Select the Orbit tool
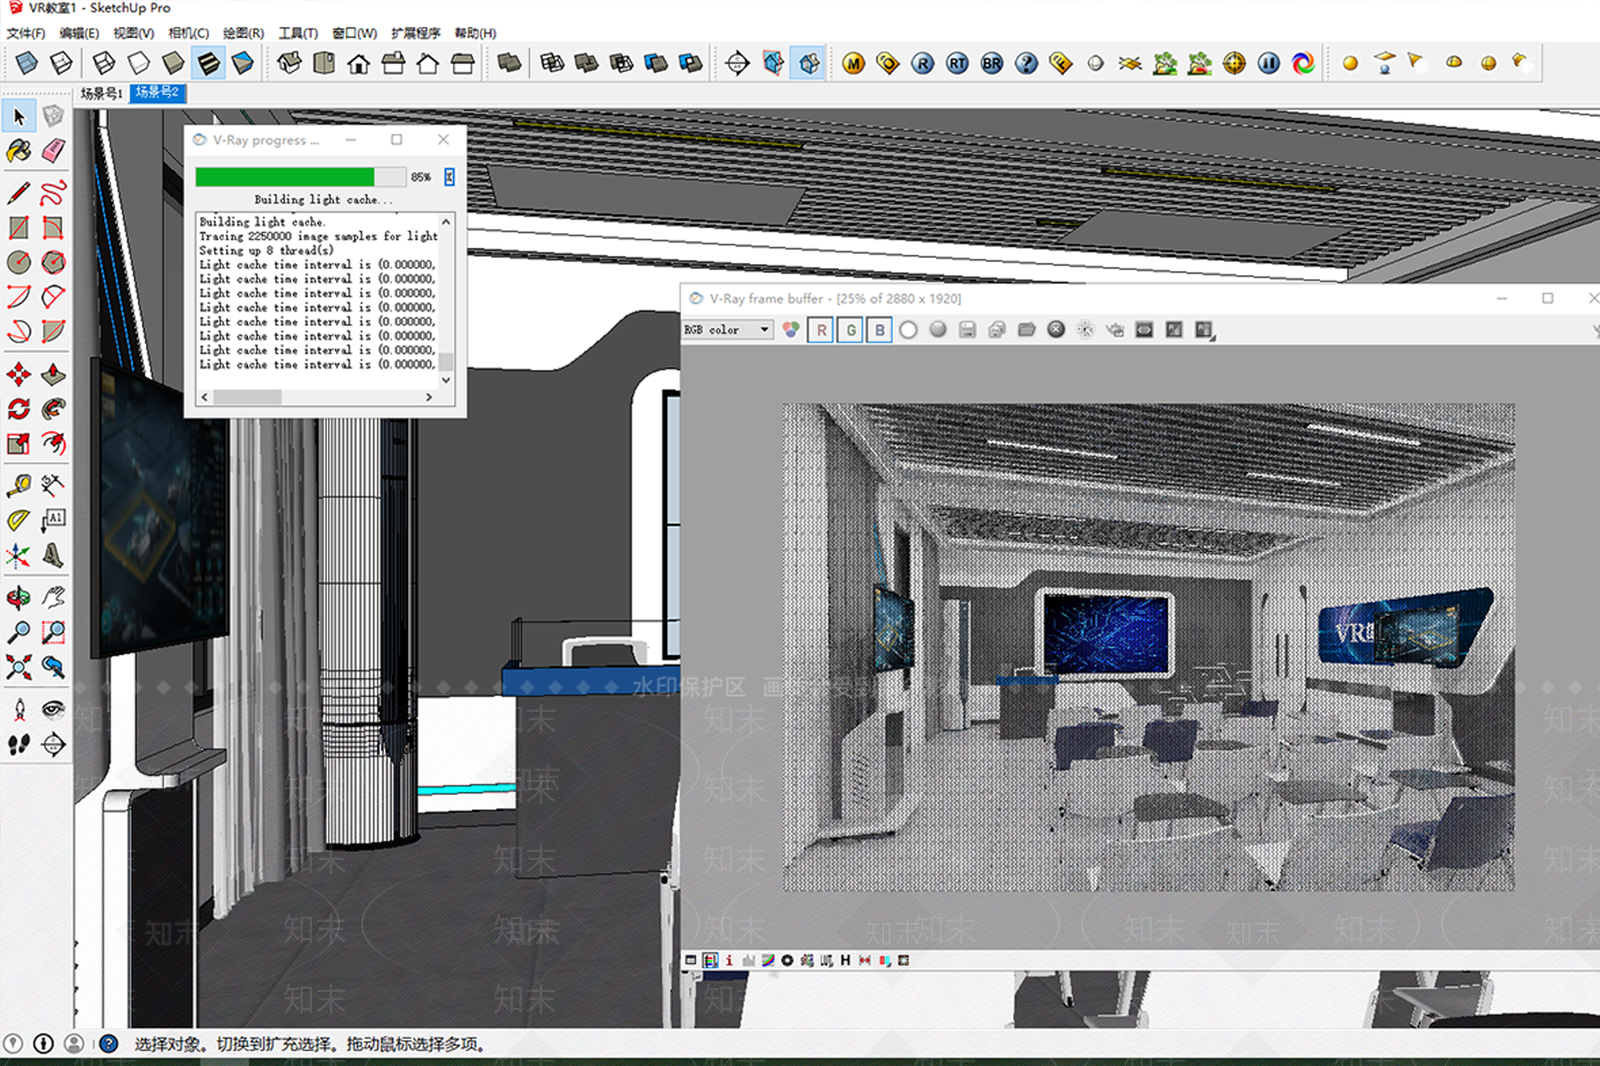 pyautogui.click(x=19, y=598)
